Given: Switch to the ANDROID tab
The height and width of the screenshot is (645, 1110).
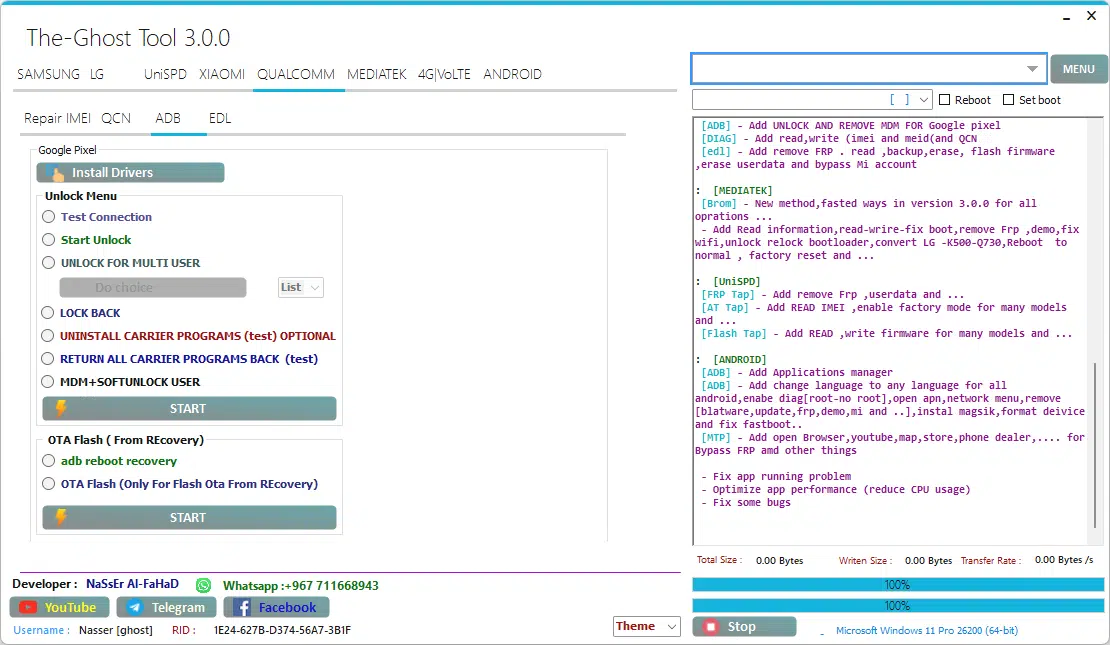Looking at the screenshot, I should point(513,74).
